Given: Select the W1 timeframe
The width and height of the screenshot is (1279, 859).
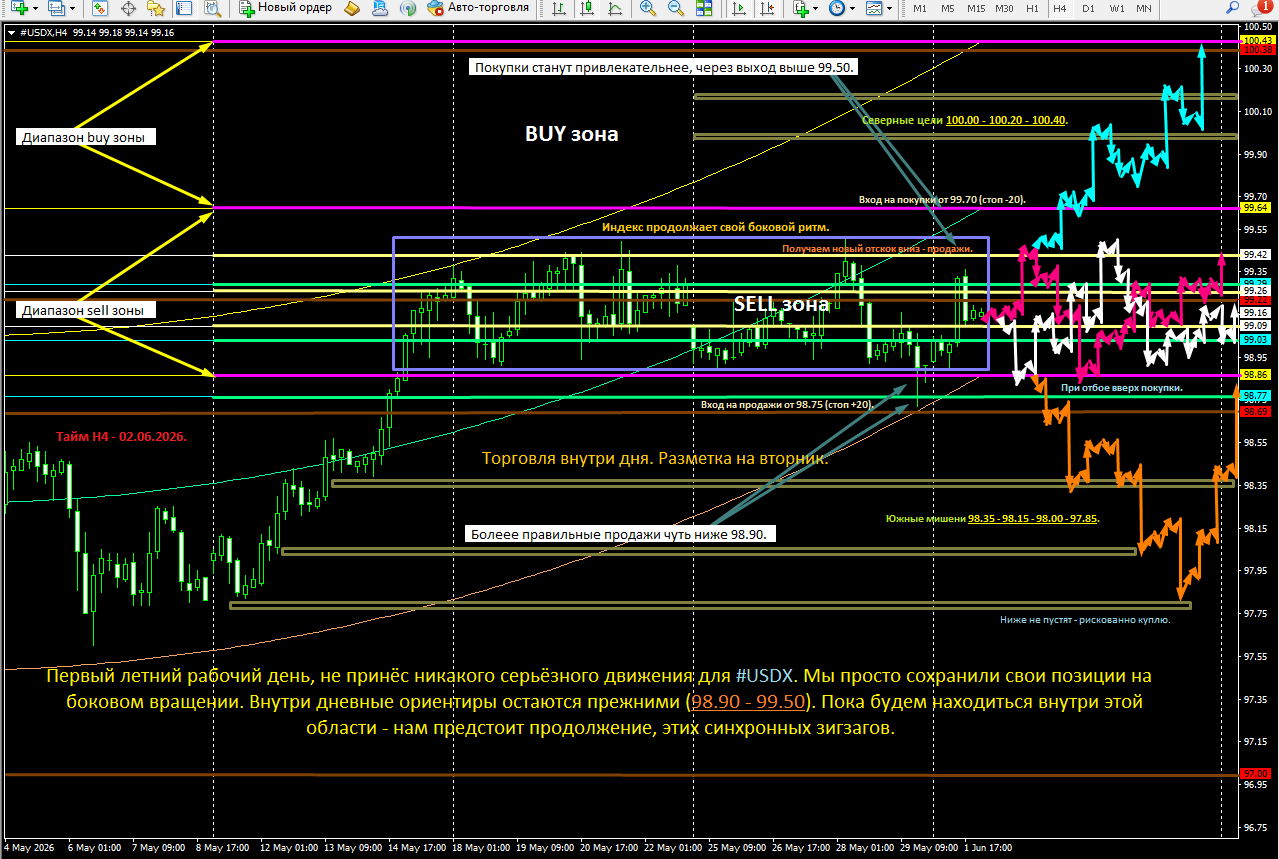Looking at the screenshot, I should pyautogui.click(x=1116, y=8).
